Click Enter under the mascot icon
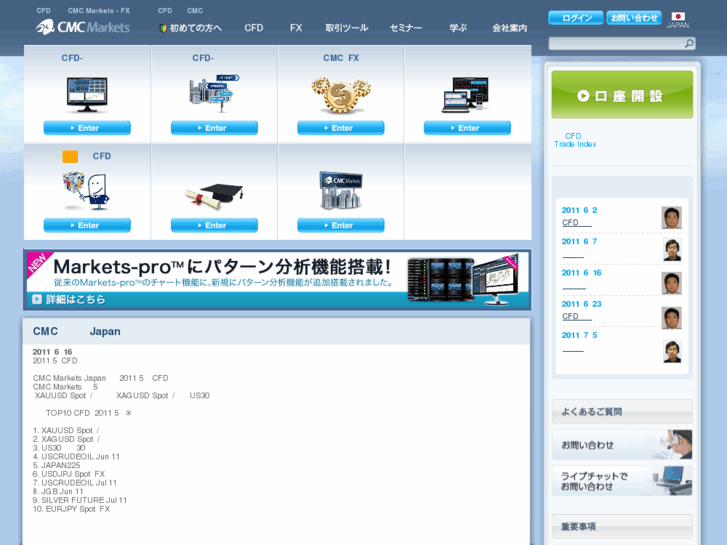This screenshot has height=545, width=727. click(87, 225)
